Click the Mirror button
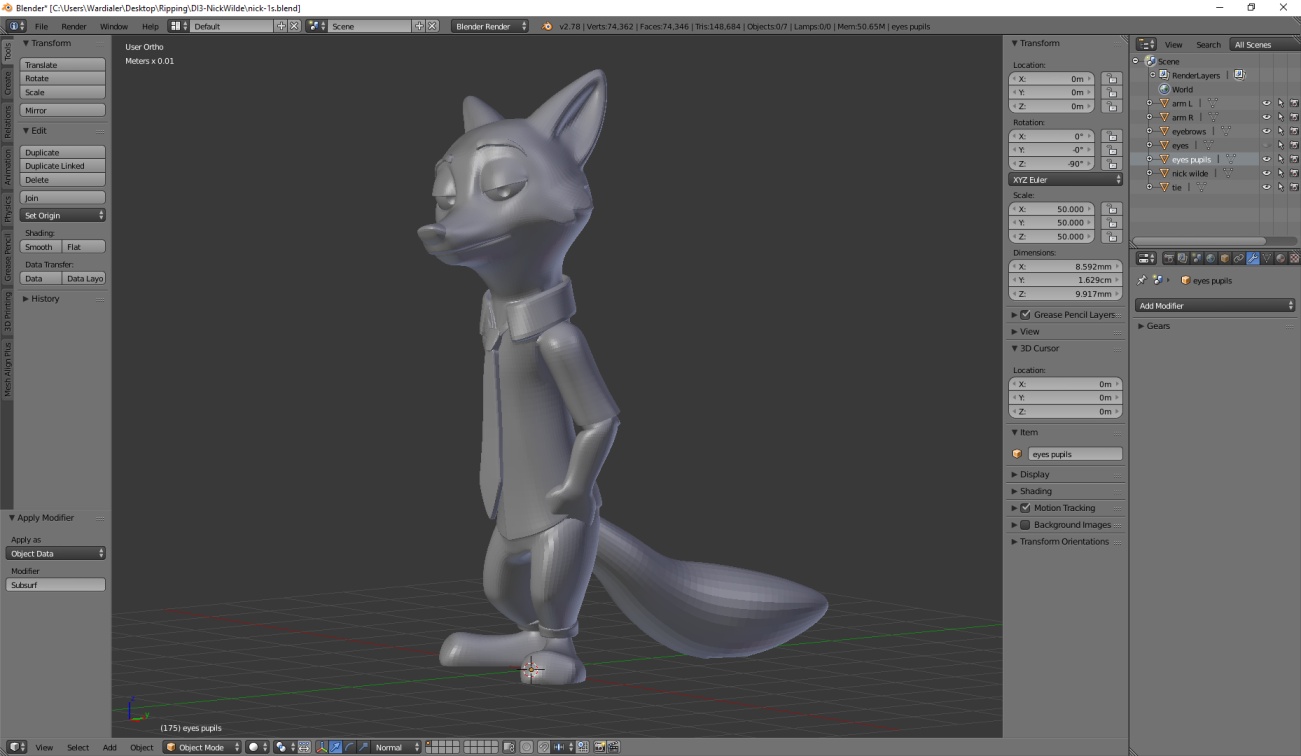Viewport: 1301px width, 756px height. pyautogui.click(x=62, y=110)
